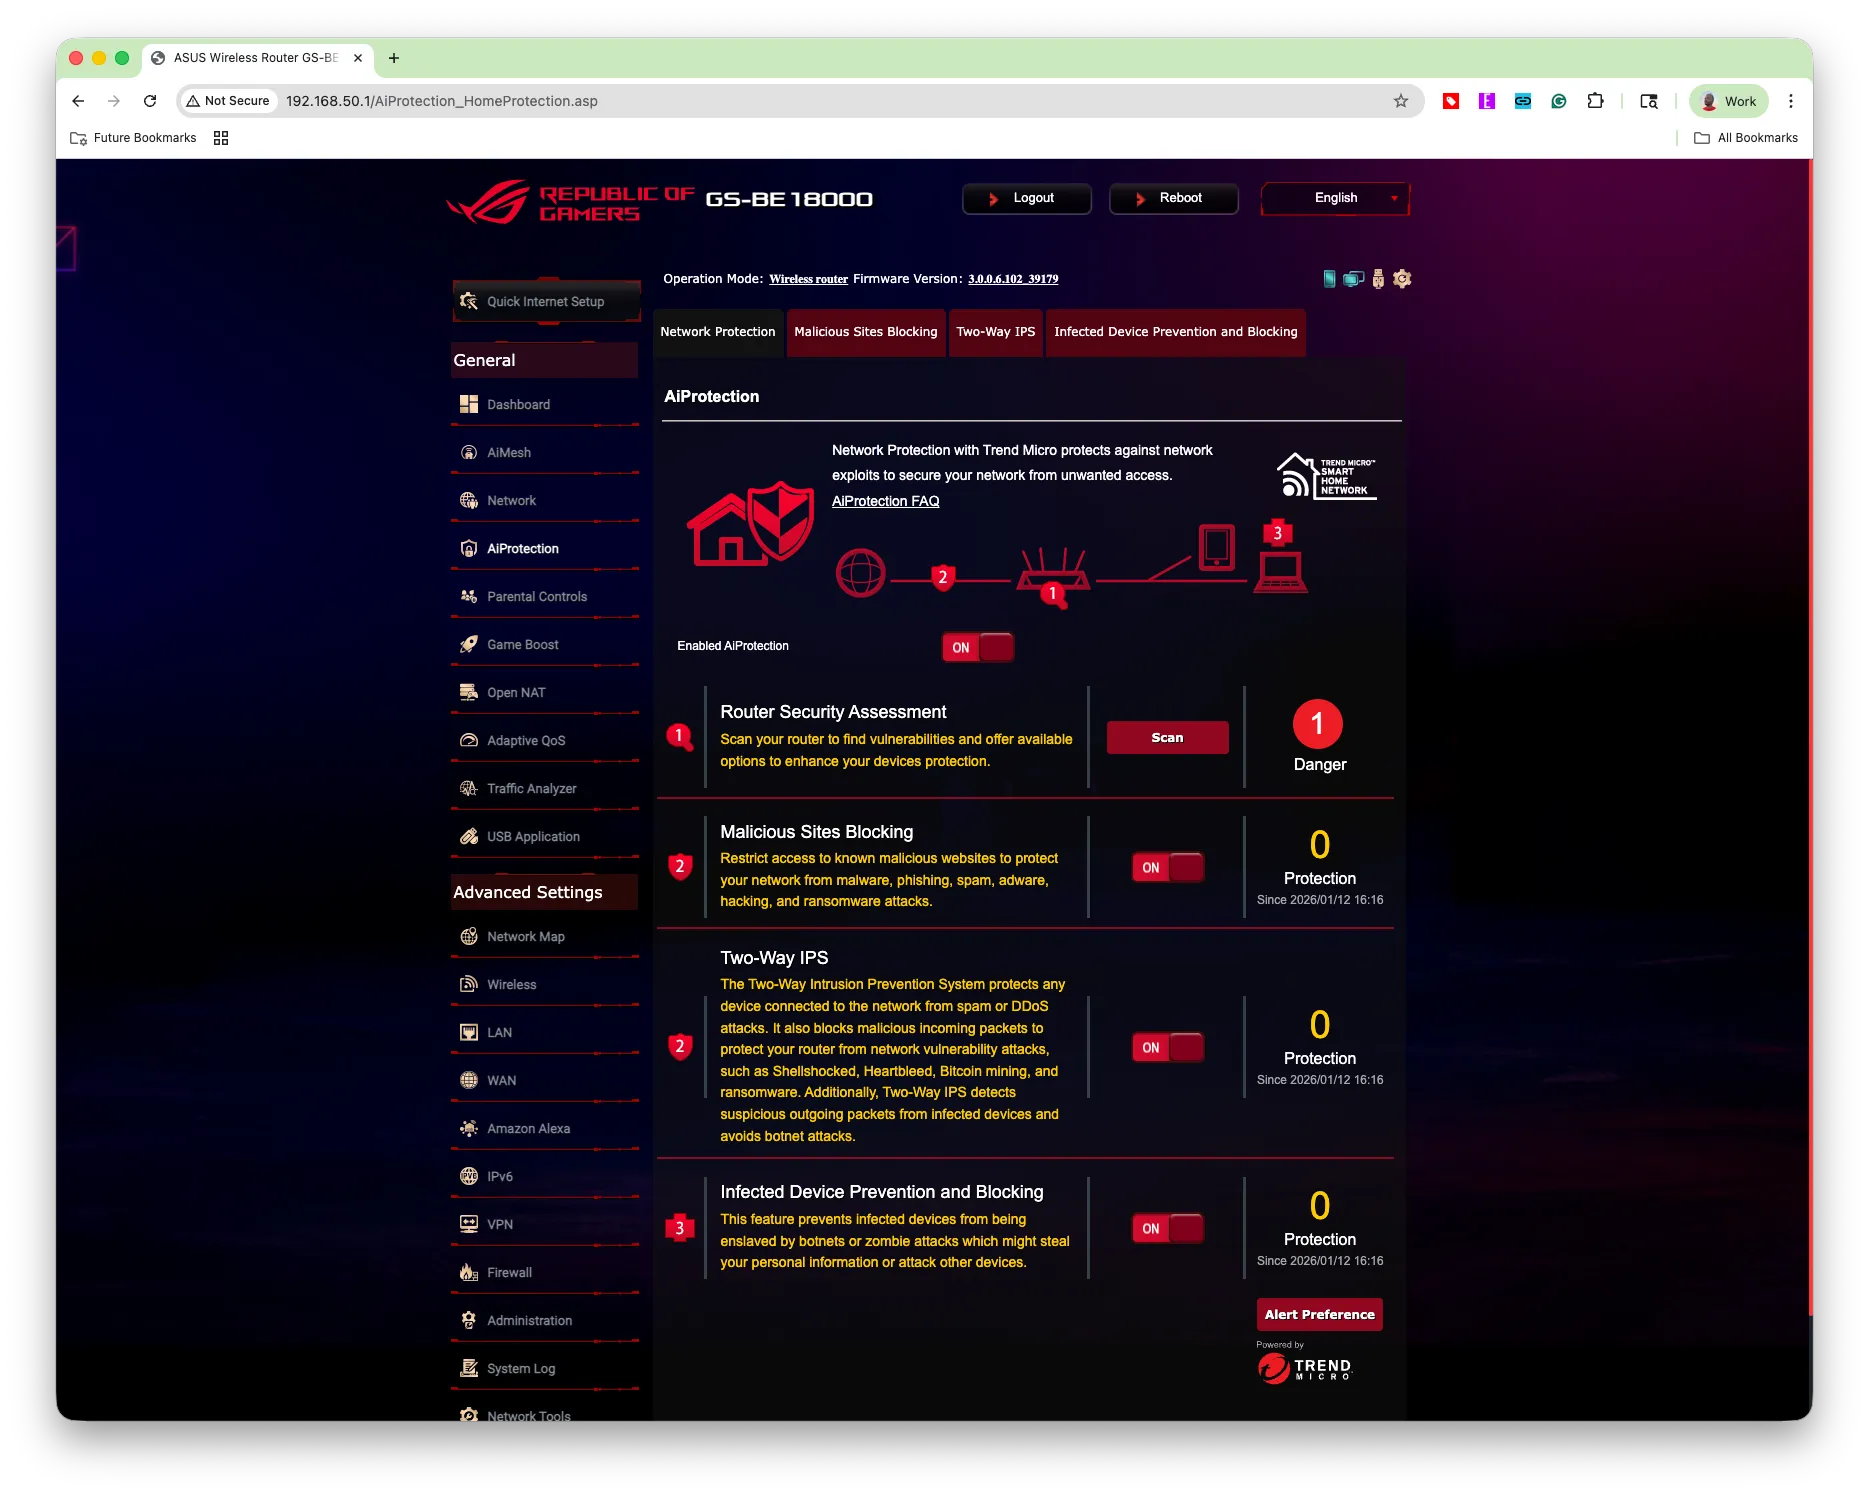Select the ASUS Wireless Router browser tab
The image size is (1869, 1495).
pos(258,58)
